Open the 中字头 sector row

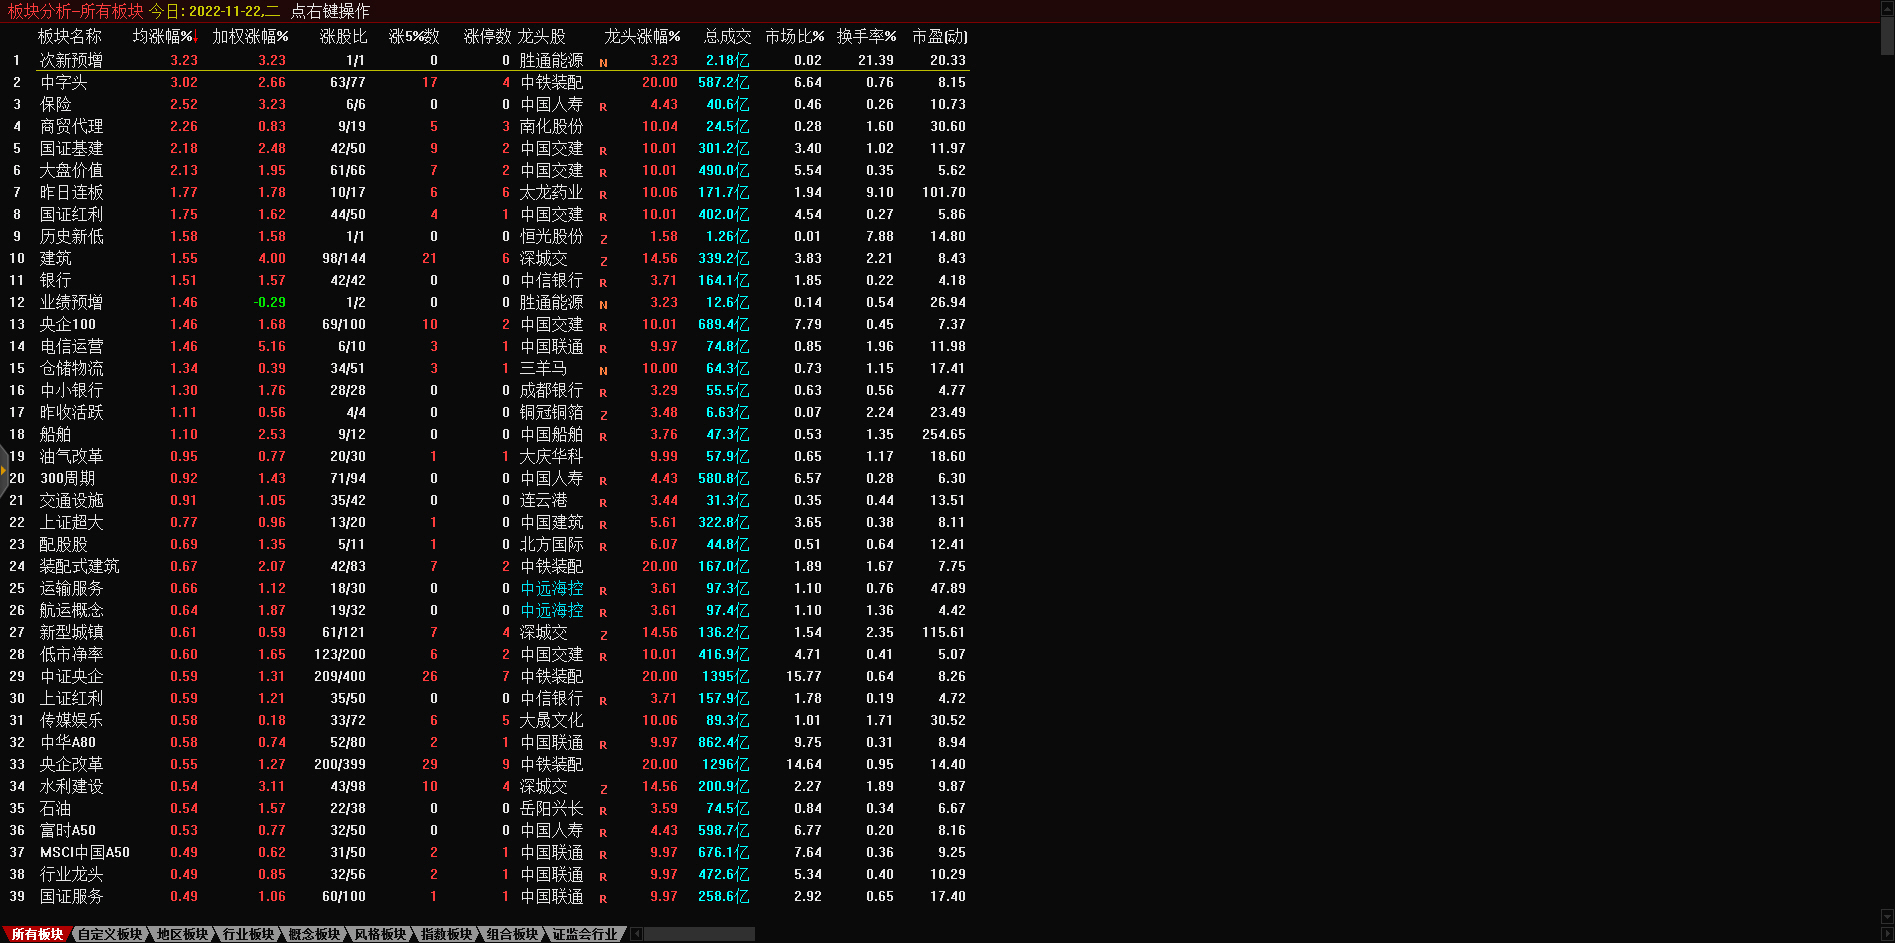coord(63,83)
